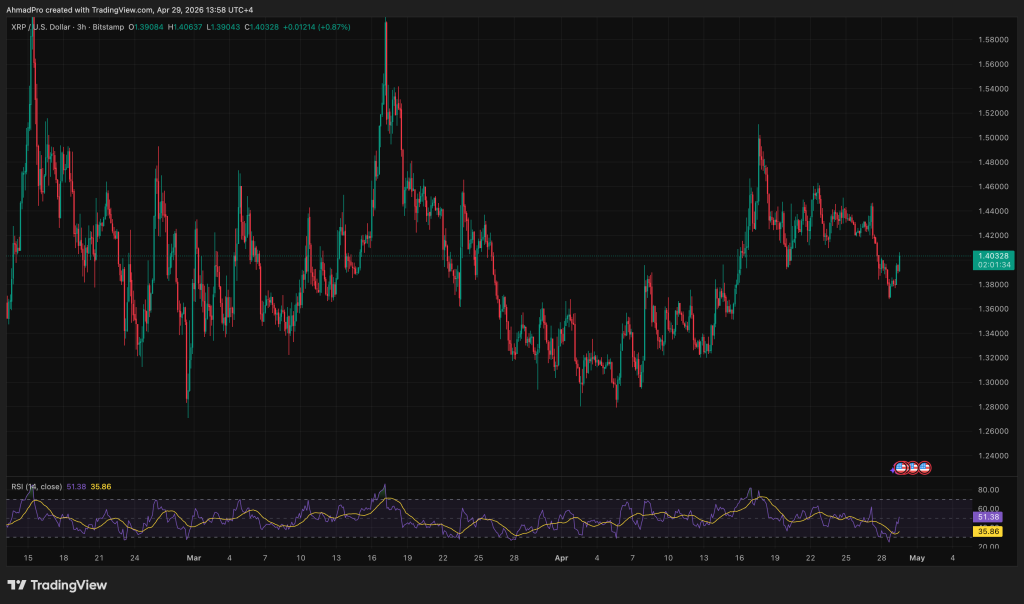Click the middle US flag event icon

(913, 468)
